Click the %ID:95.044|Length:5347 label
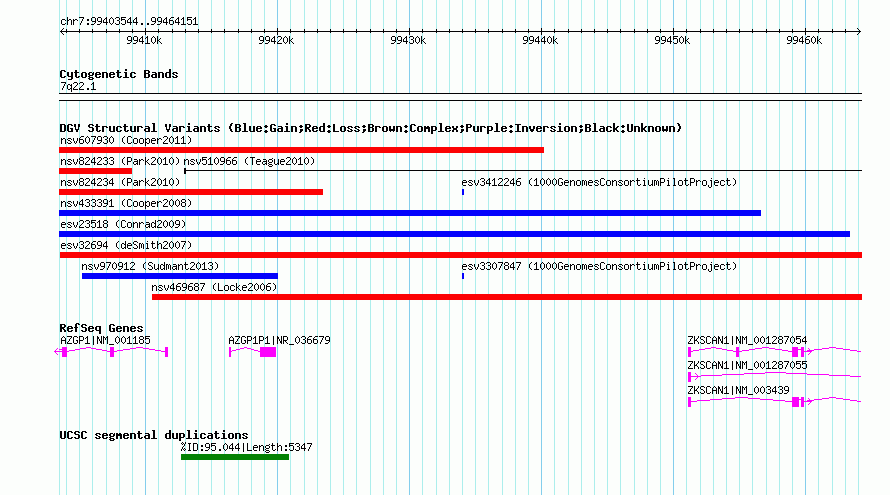Screen dimensions: 890x495 (246, 447)
